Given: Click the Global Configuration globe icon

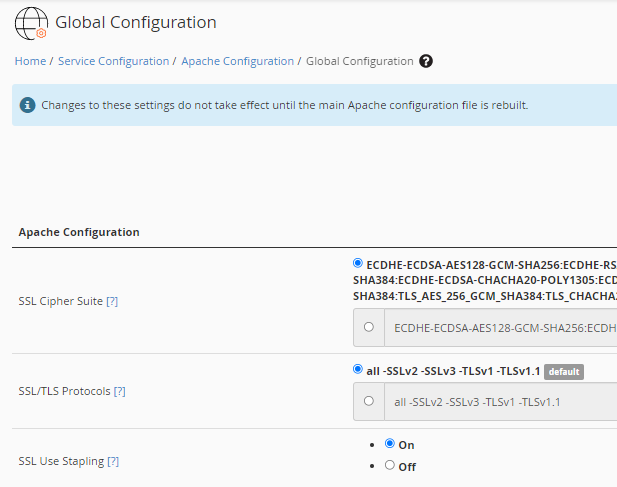Looking at the screenshot, I should 31,22.
